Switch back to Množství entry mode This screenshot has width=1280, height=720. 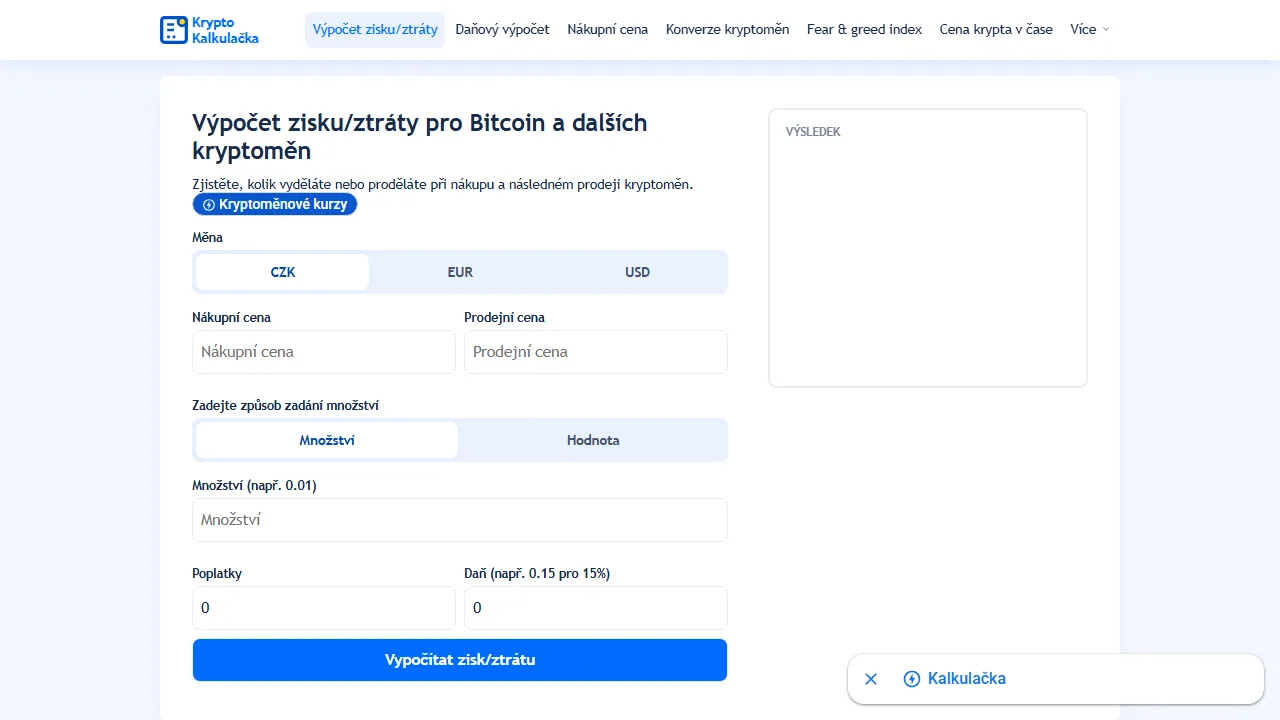326,440
